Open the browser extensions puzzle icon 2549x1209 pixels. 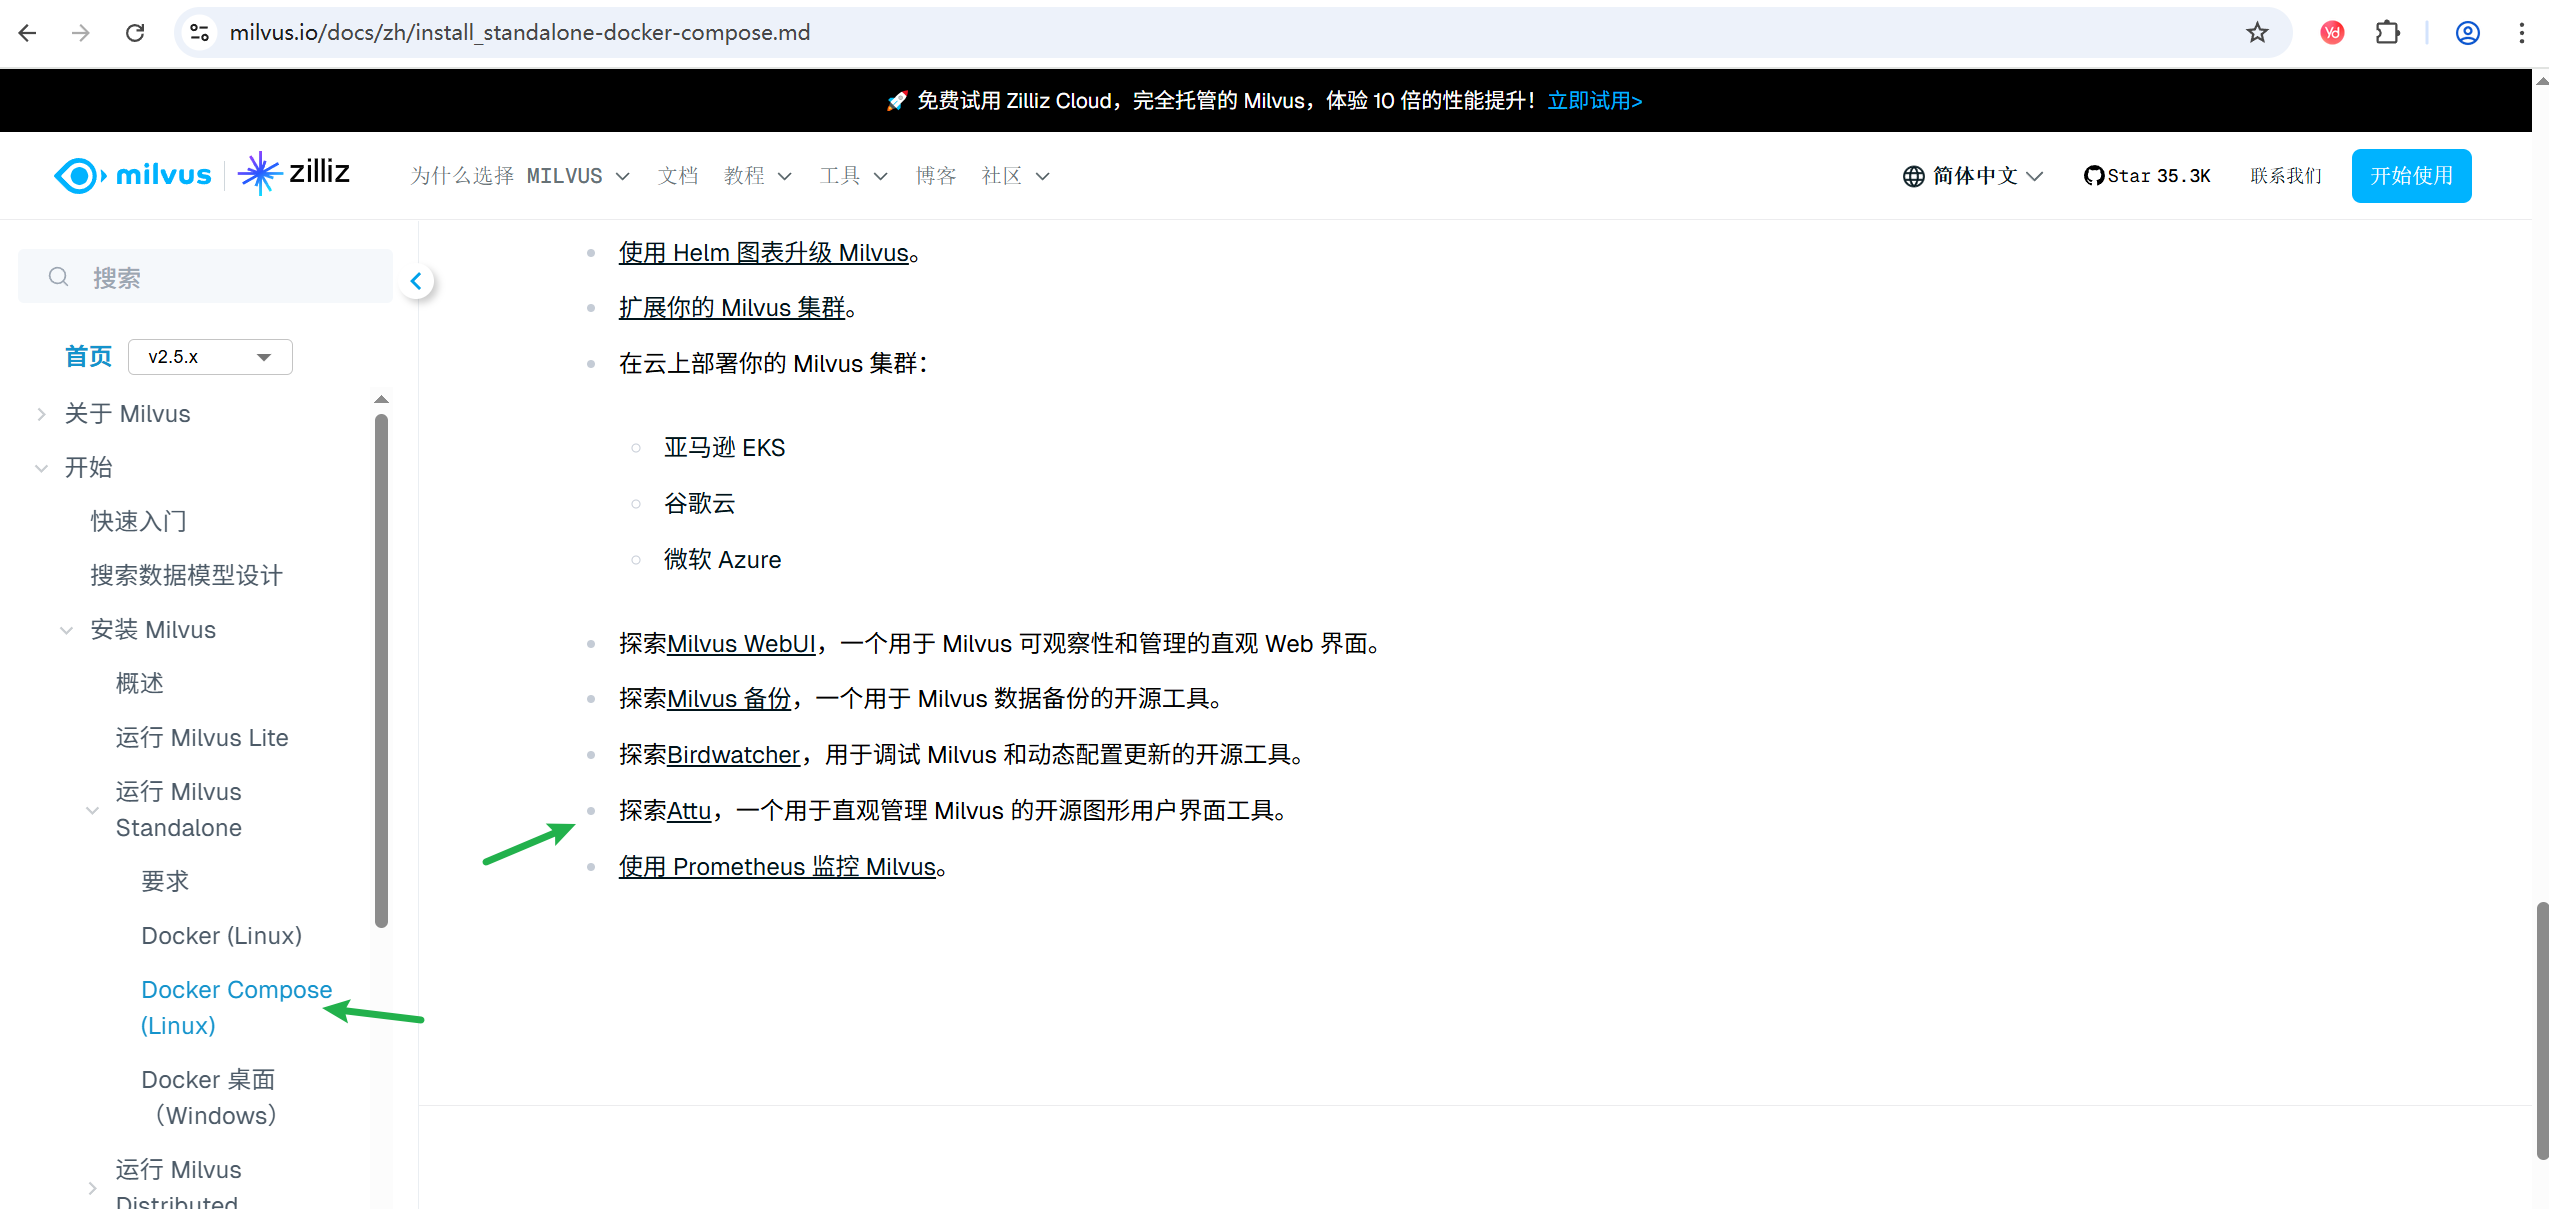point(2388,32)
